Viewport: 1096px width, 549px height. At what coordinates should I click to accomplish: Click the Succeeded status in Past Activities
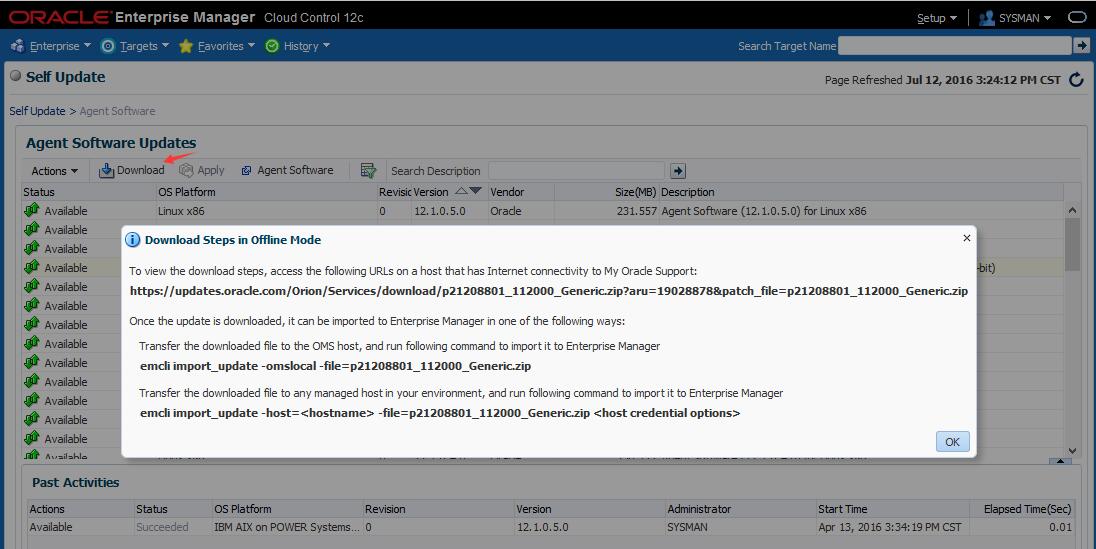[162, 527]
